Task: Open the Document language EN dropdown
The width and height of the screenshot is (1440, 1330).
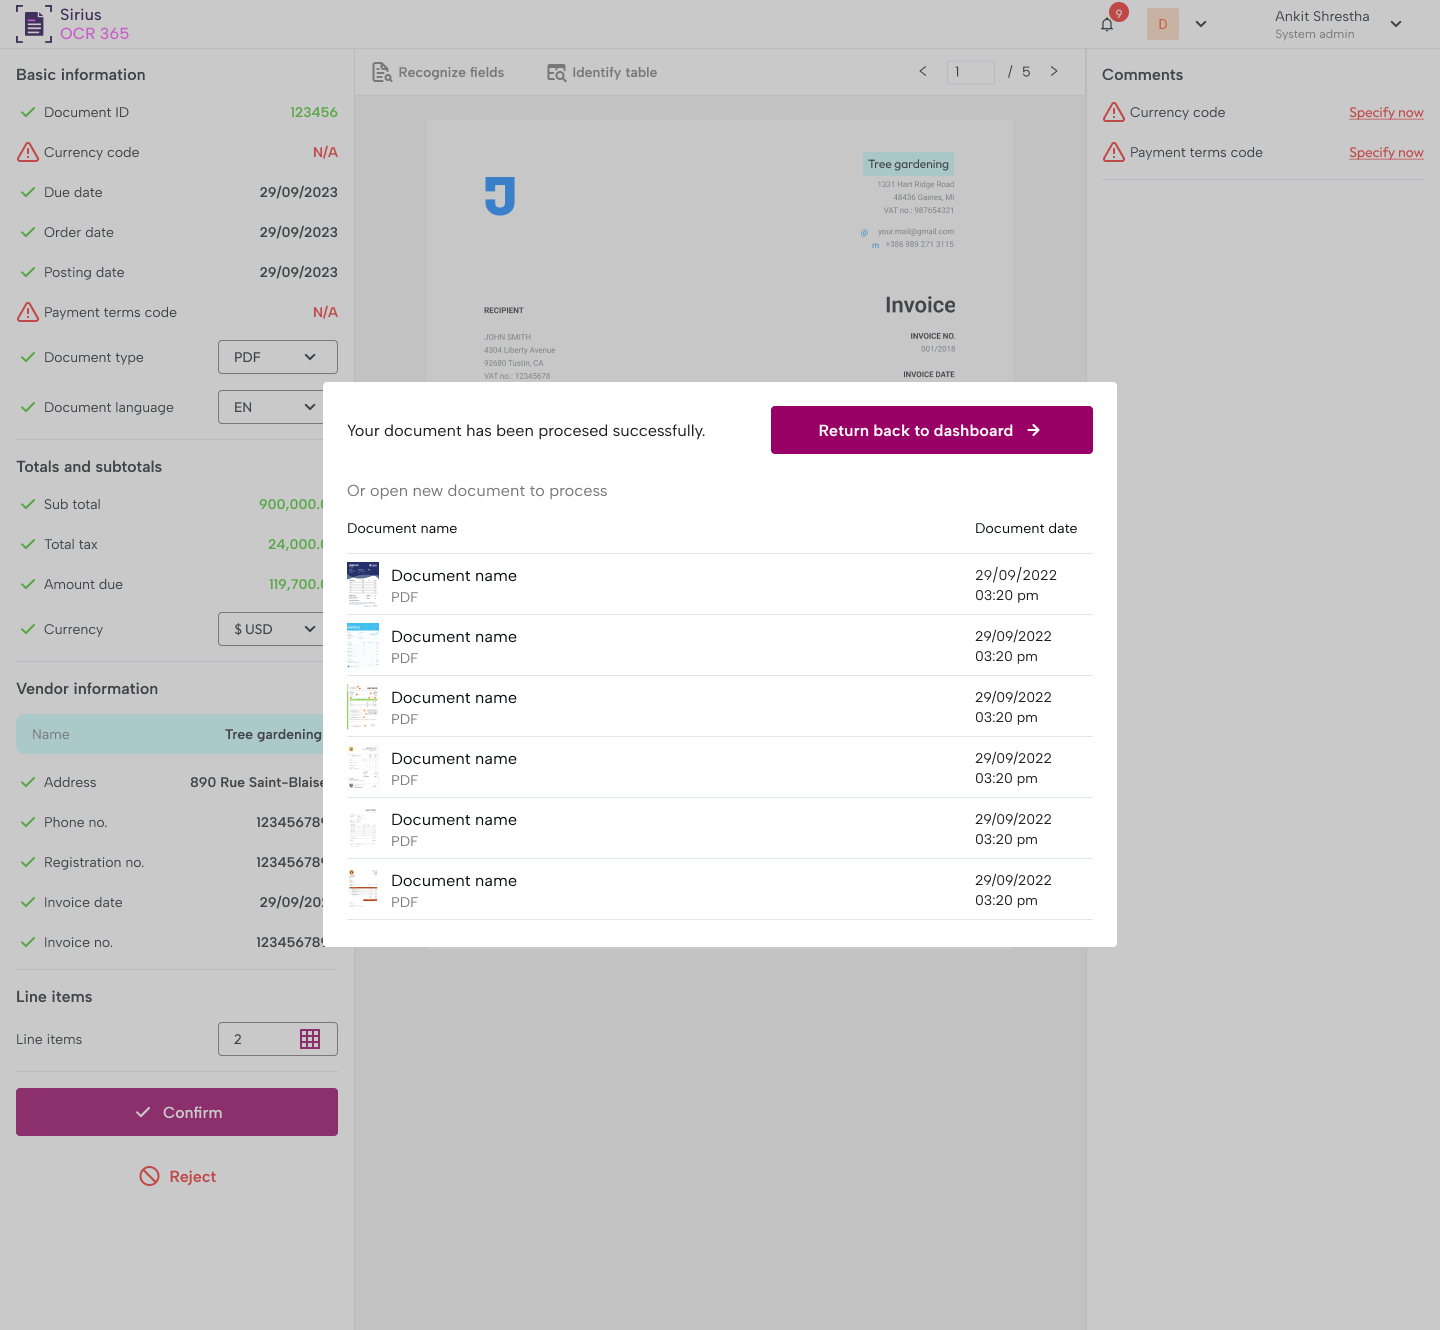Action: coord(277,407)
